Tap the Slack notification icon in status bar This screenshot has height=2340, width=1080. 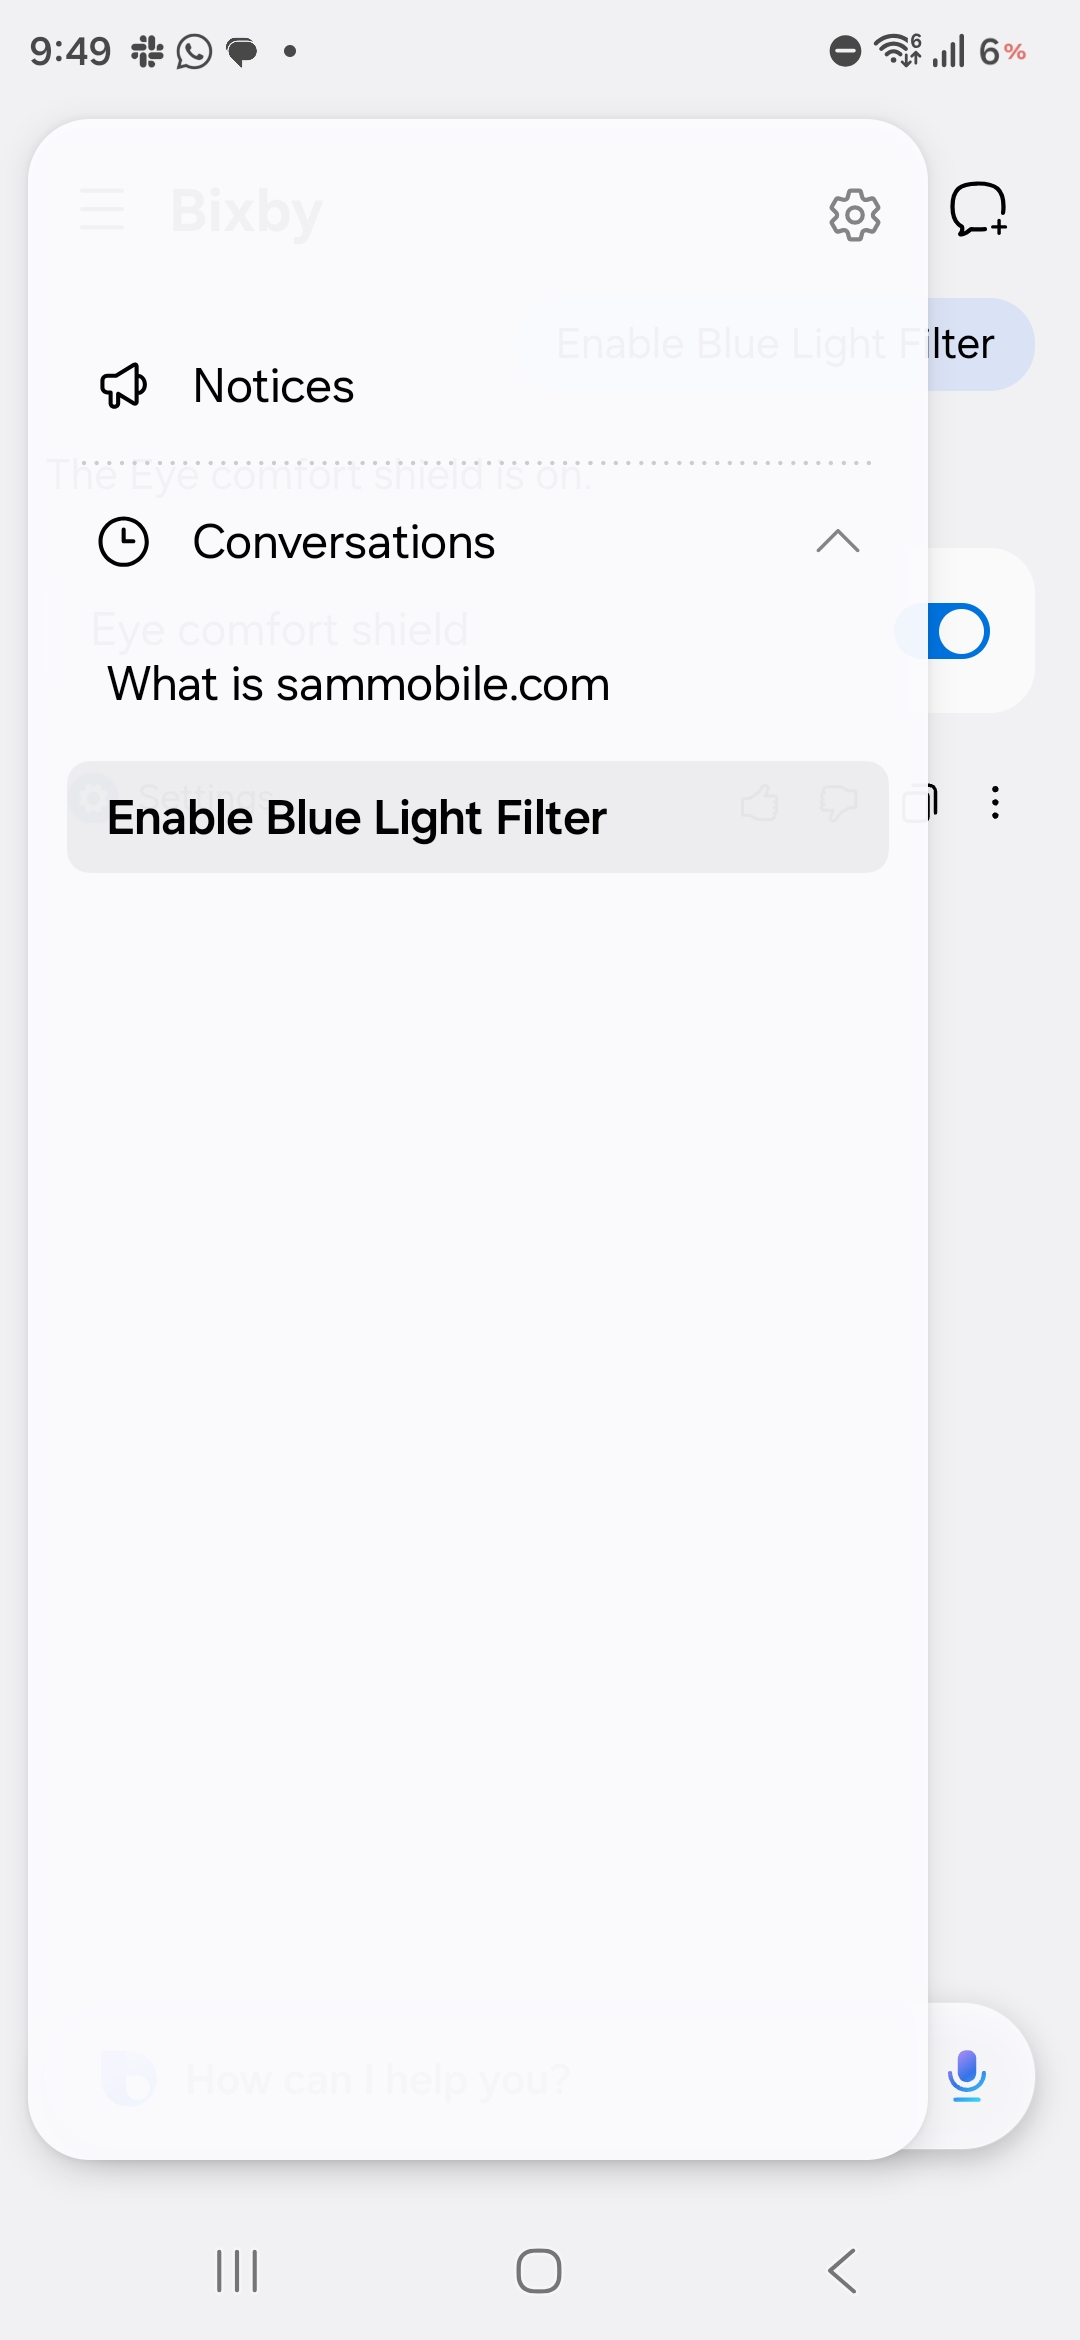[x=147, y=51]
